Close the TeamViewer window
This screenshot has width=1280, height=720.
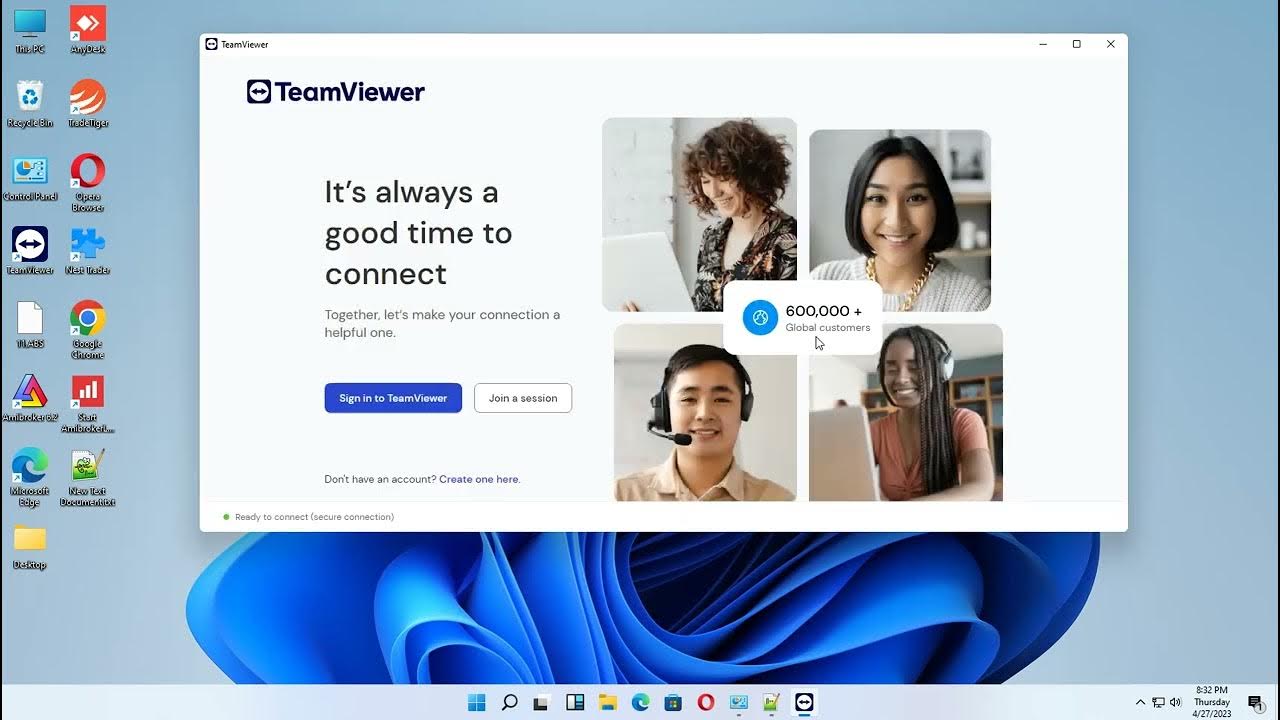(x=1111, y=44)
